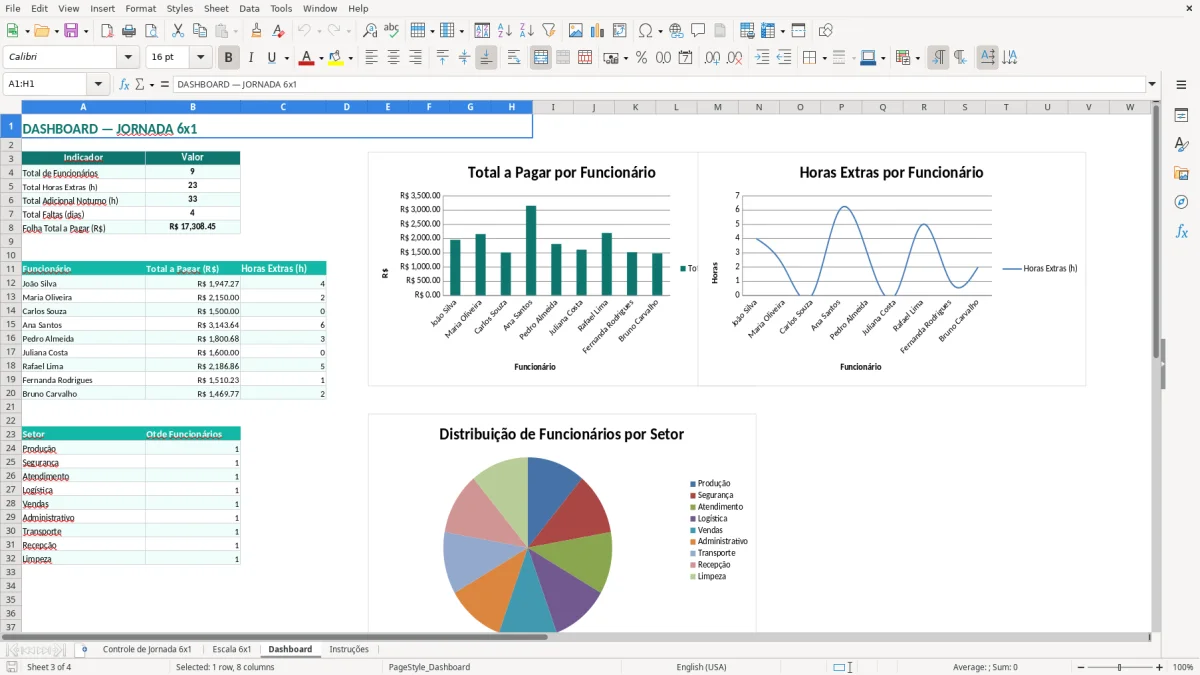Toggle Merge and Center Cells
This screenshot has width=1200, height=675.
click(541, 58)
